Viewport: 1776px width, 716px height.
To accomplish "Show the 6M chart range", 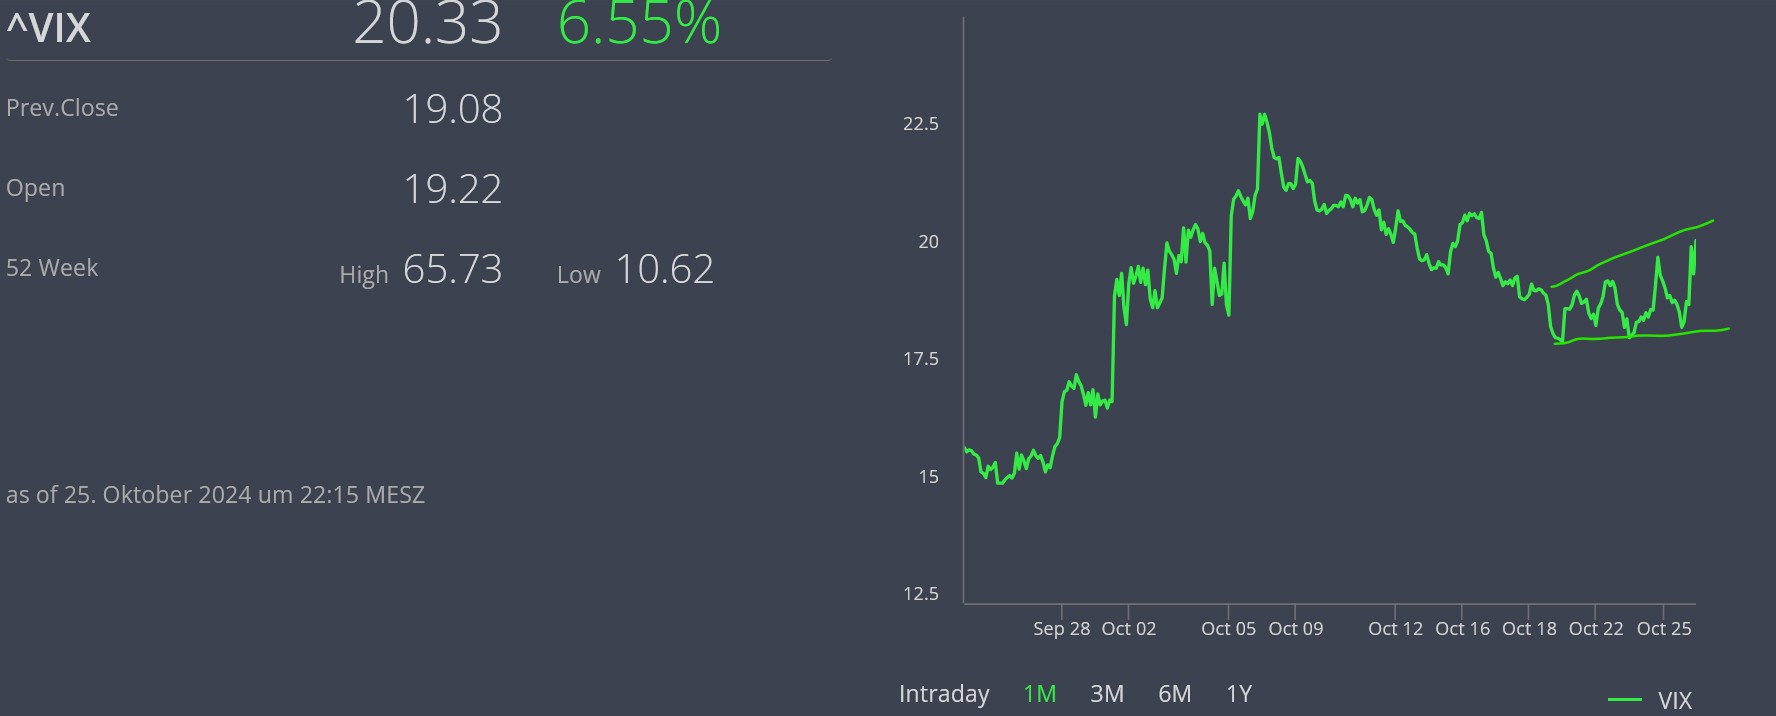I will [1174, 694].
